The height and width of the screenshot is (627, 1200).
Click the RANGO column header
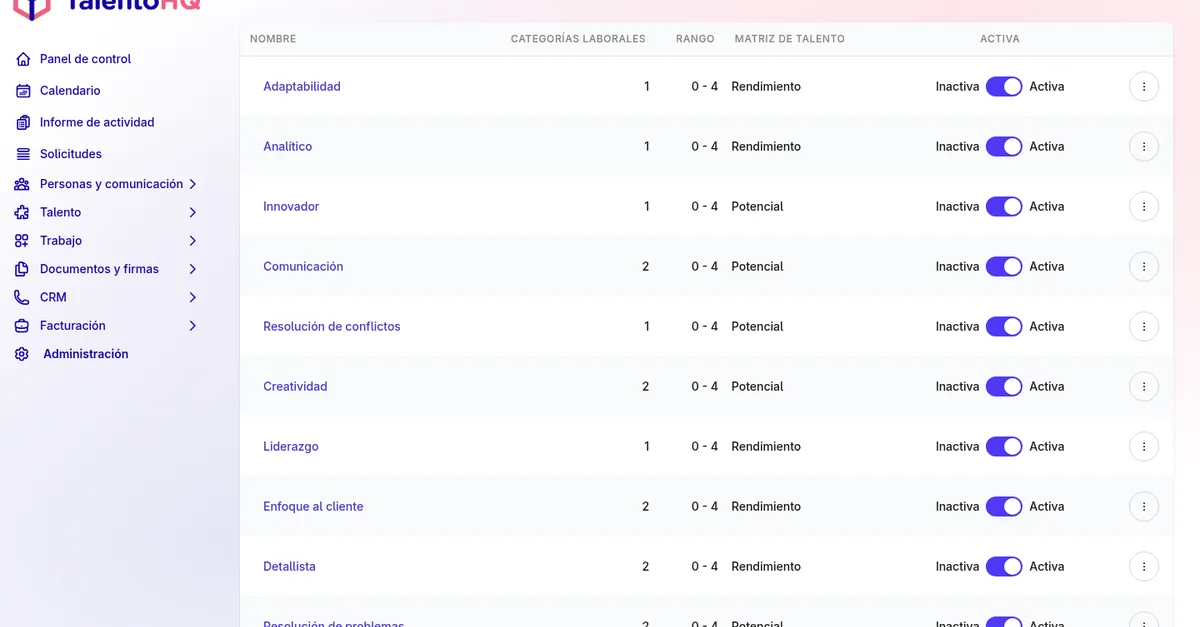(x=695, y=39)
